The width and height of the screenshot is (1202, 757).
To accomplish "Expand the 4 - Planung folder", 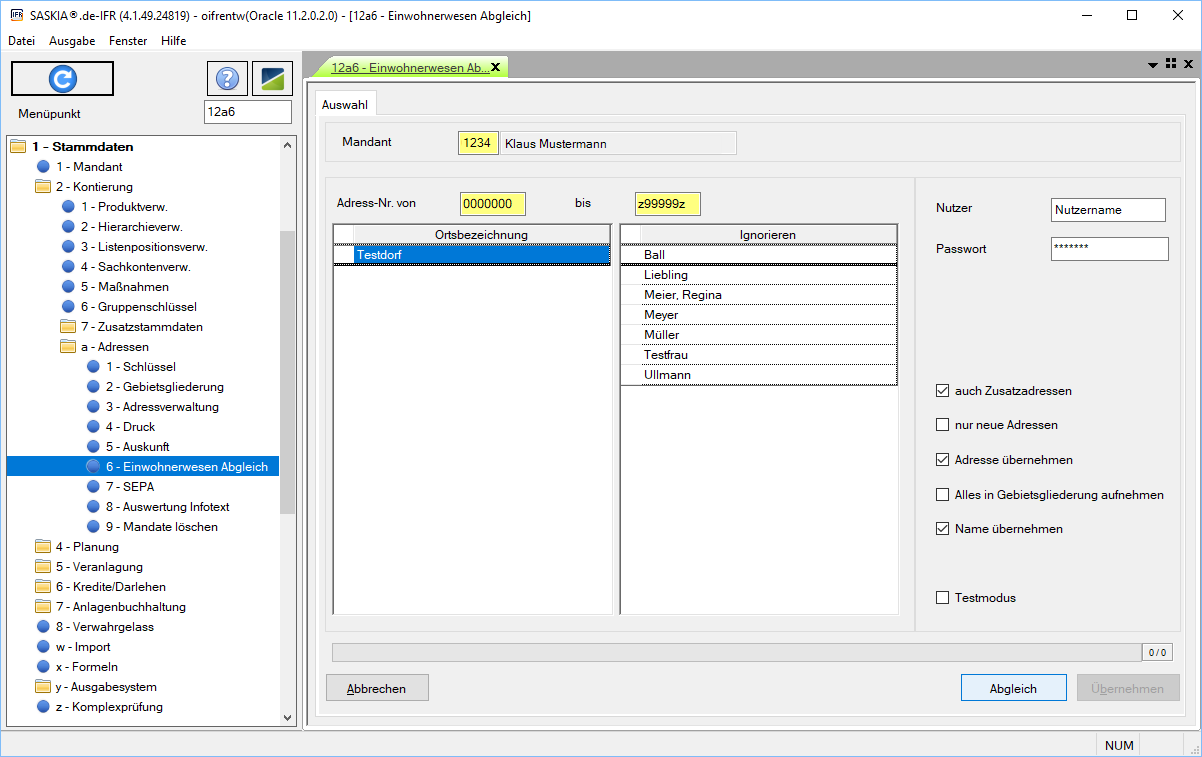I will point(43,547).
